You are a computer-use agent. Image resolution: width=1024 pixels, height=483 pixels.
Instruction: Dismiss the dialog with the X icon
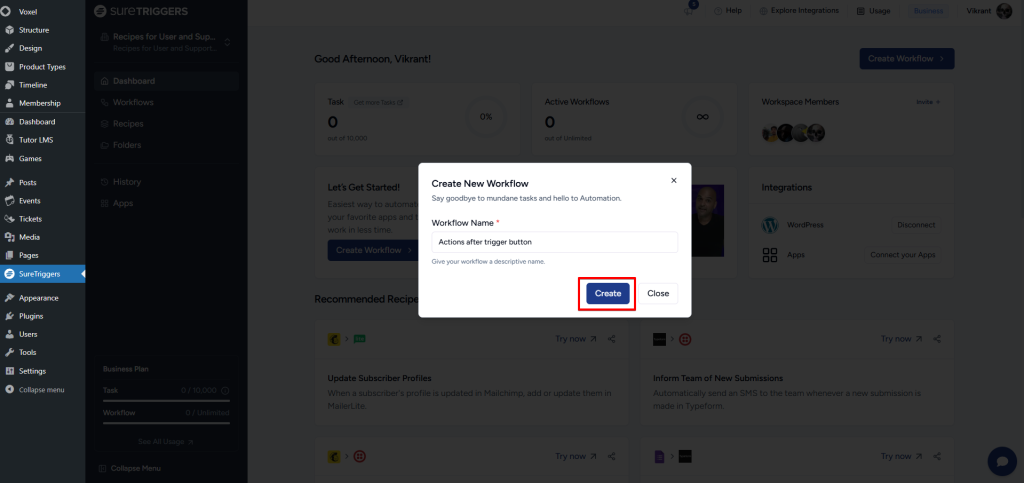tap(673, 181)
